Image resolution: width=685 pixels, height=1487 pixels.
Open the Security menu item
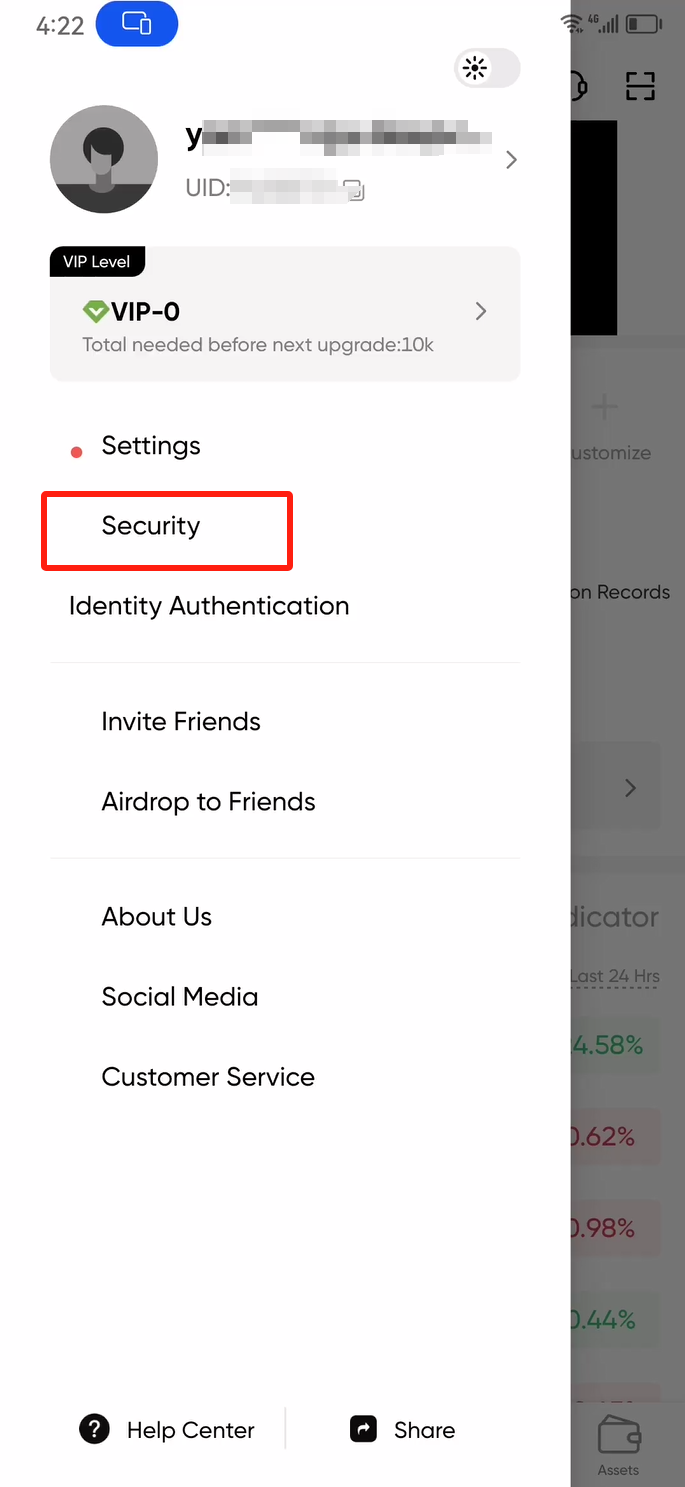[151, 526]
